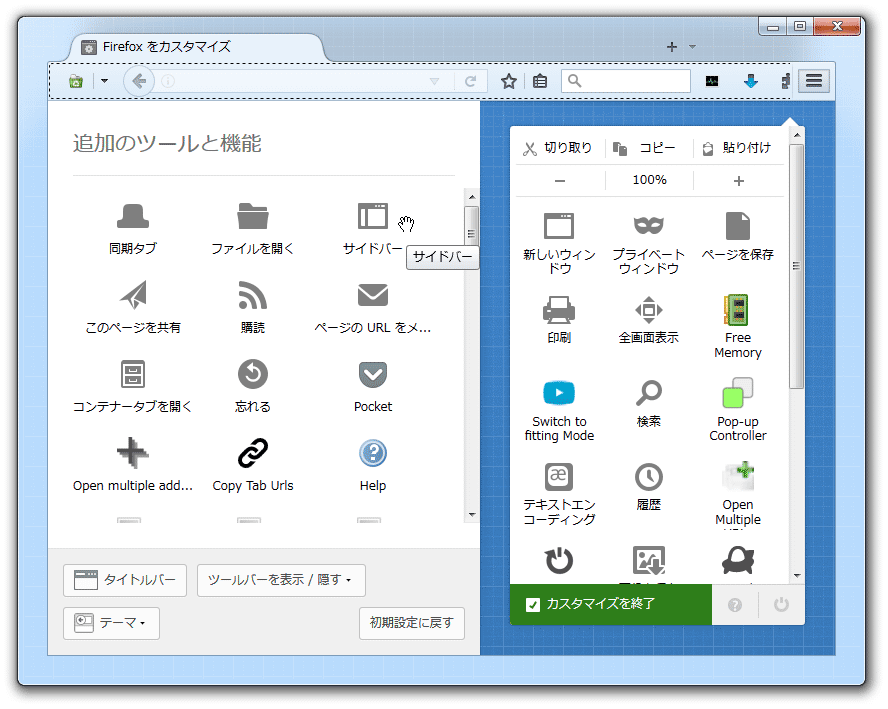Select the Private Window mask icon
Viewport: 888px width, 709px height.
pyautogui.click(x=648, y=225)
